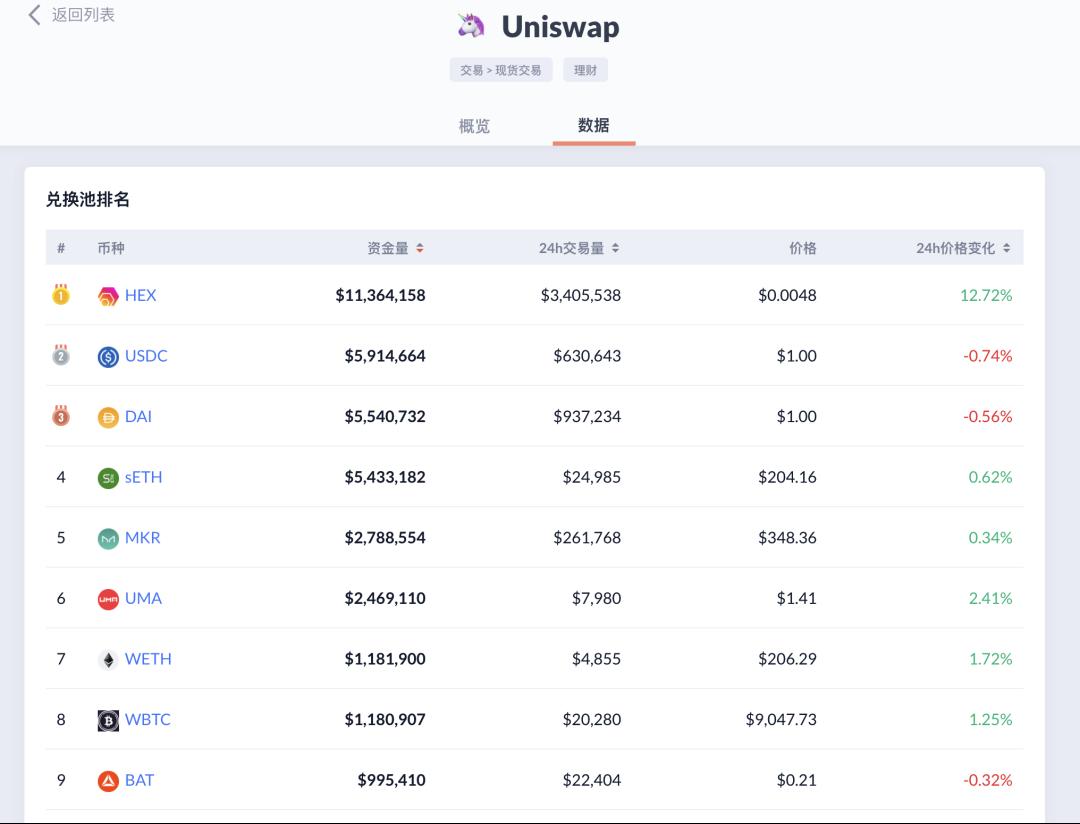Open the MKR token link

coord(143,537)
